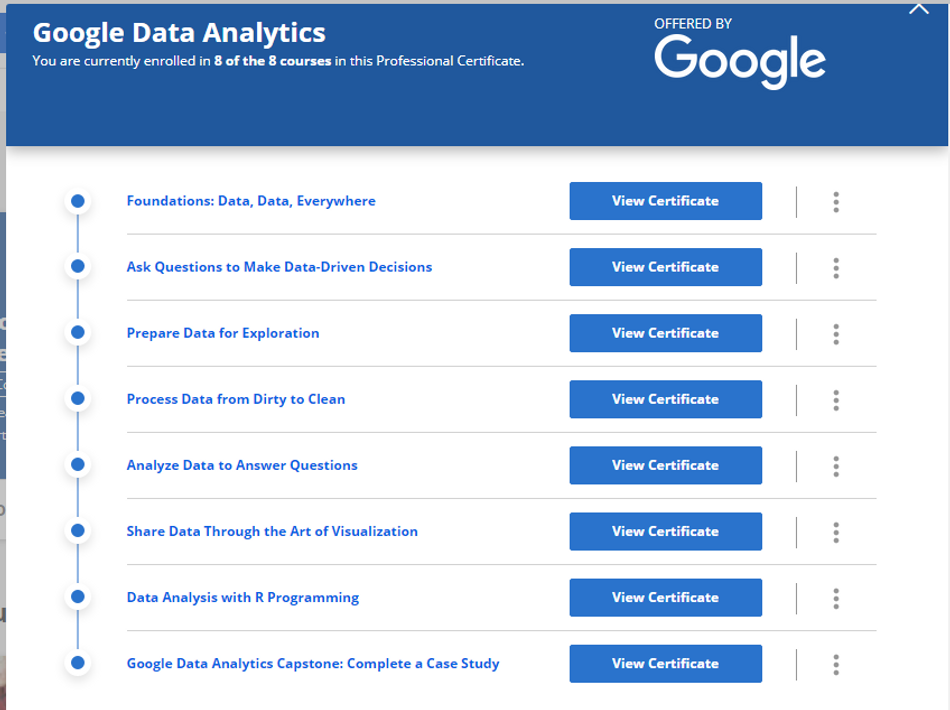Open Share Data Through the Art of Visualization
This screenshot has height=710, width=950.
272,531
